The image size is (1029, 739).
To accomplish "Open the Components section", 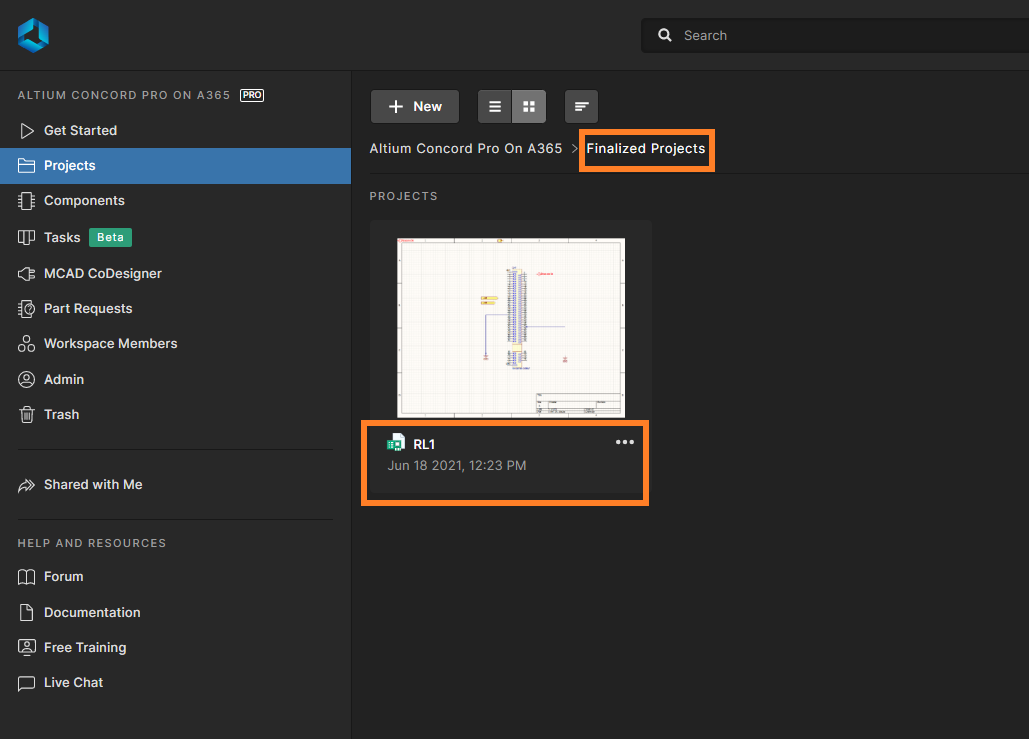I will tap(84, 200).
